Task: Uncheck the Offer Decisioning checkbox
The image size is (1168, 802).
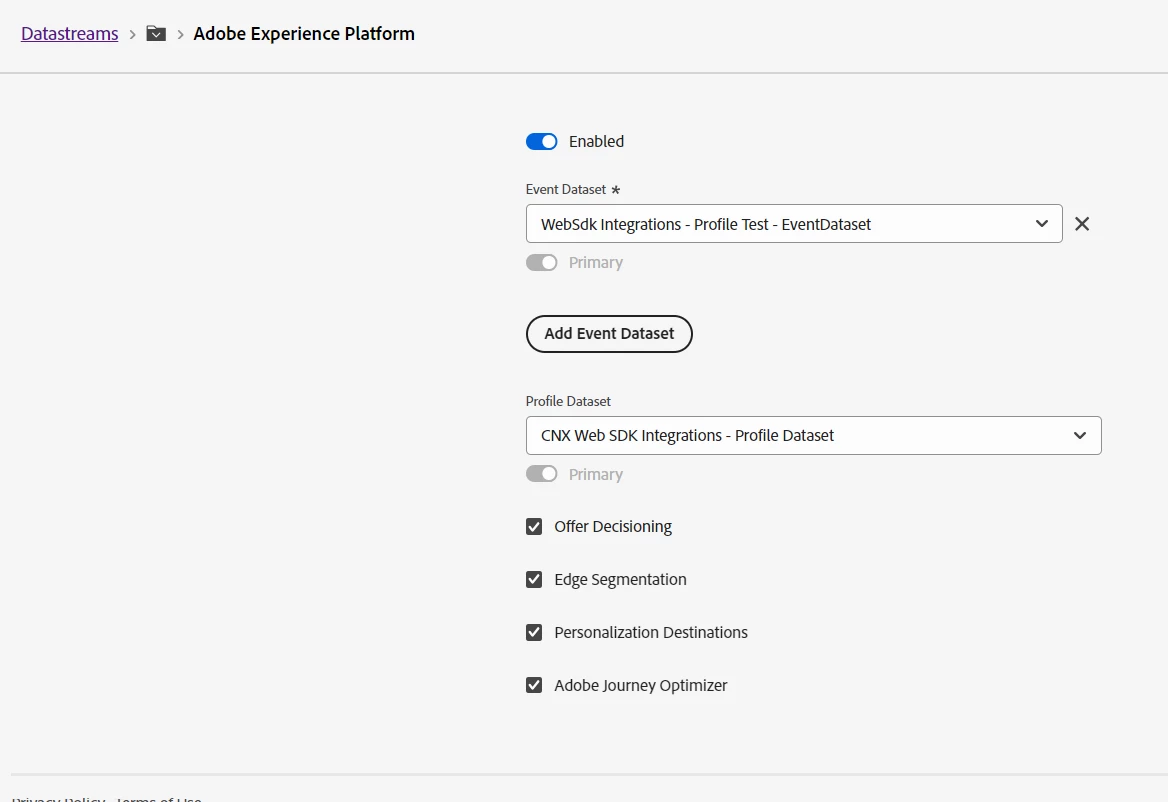Action: tap(534, 527)
